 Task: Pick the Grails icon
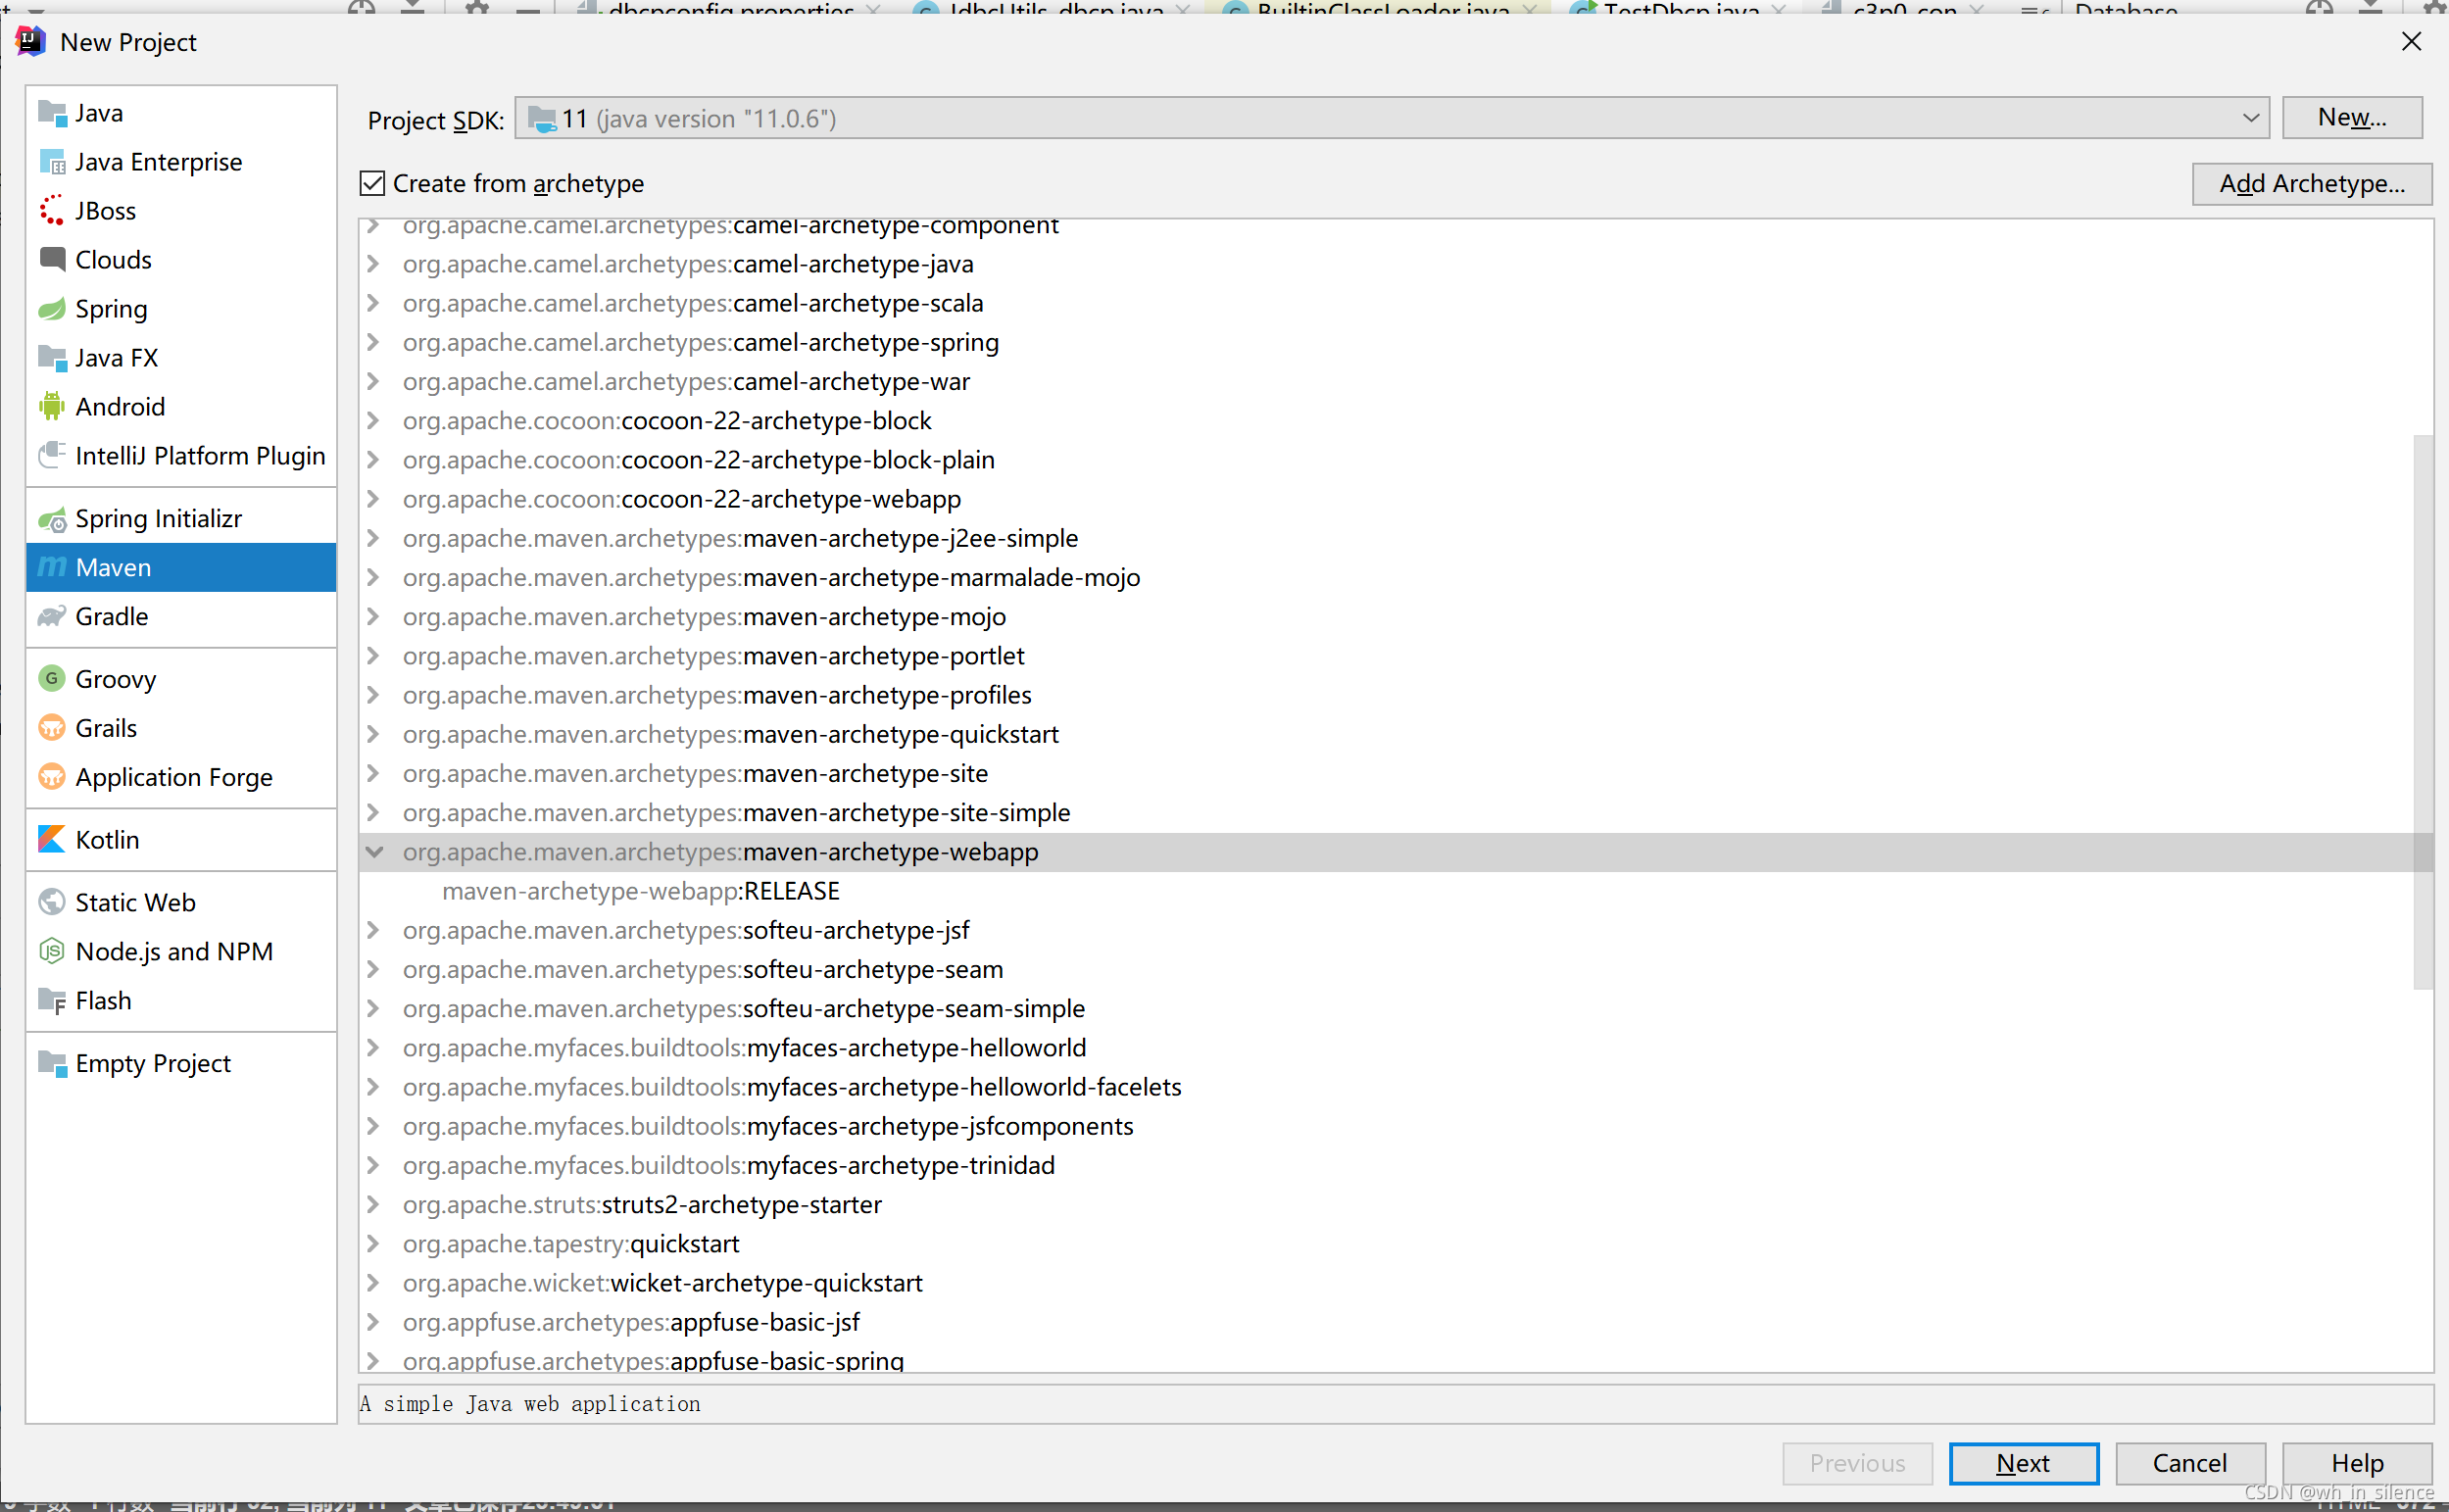[51, 728]
